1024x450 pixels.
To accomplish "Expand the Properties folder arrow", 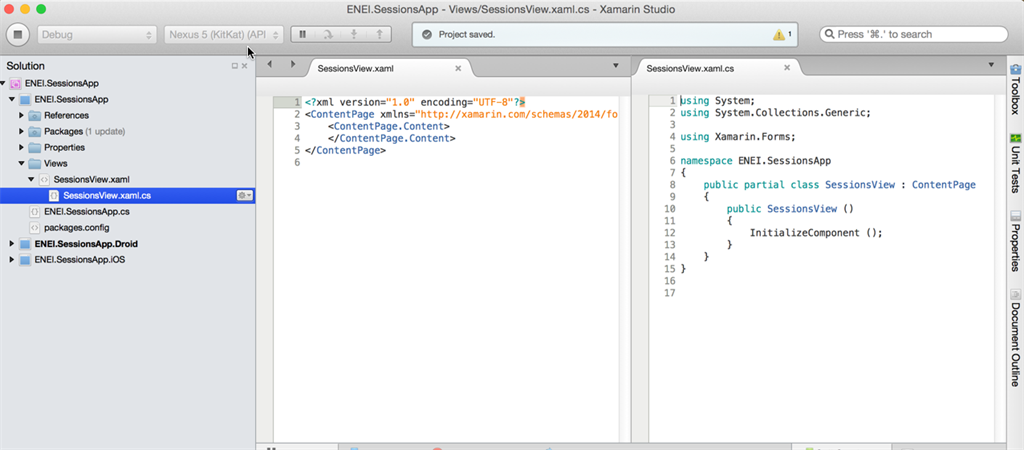I will point(22,148).
